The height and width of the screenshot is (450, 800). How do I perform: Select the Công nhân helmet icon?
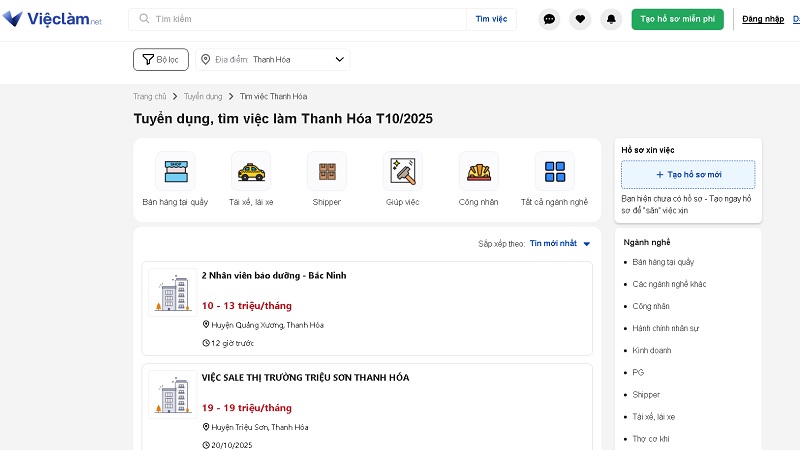tap(479, 171)
